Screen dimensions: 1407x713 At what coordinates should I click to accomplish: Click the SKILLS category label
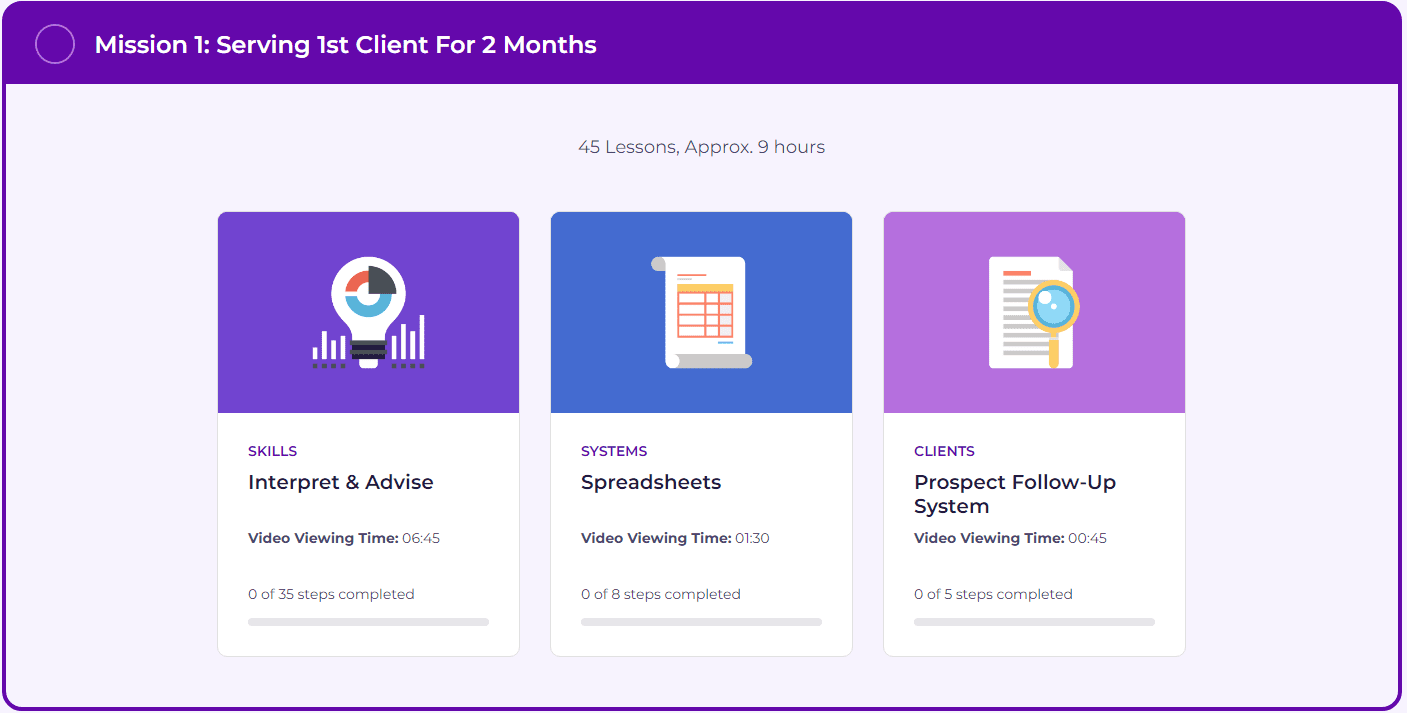coord(273,451)
